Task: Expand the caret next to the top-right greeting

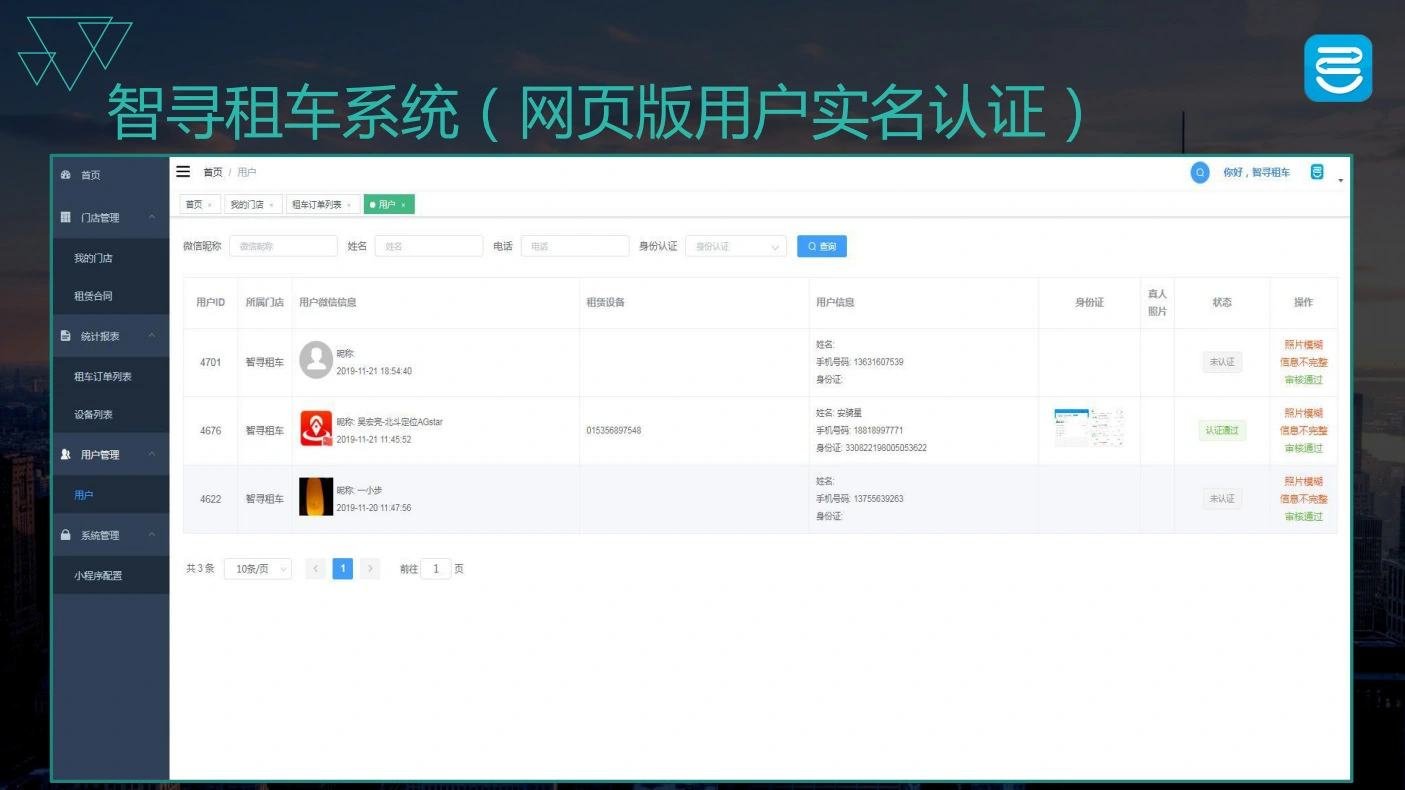Action: tap(1342, 181)
